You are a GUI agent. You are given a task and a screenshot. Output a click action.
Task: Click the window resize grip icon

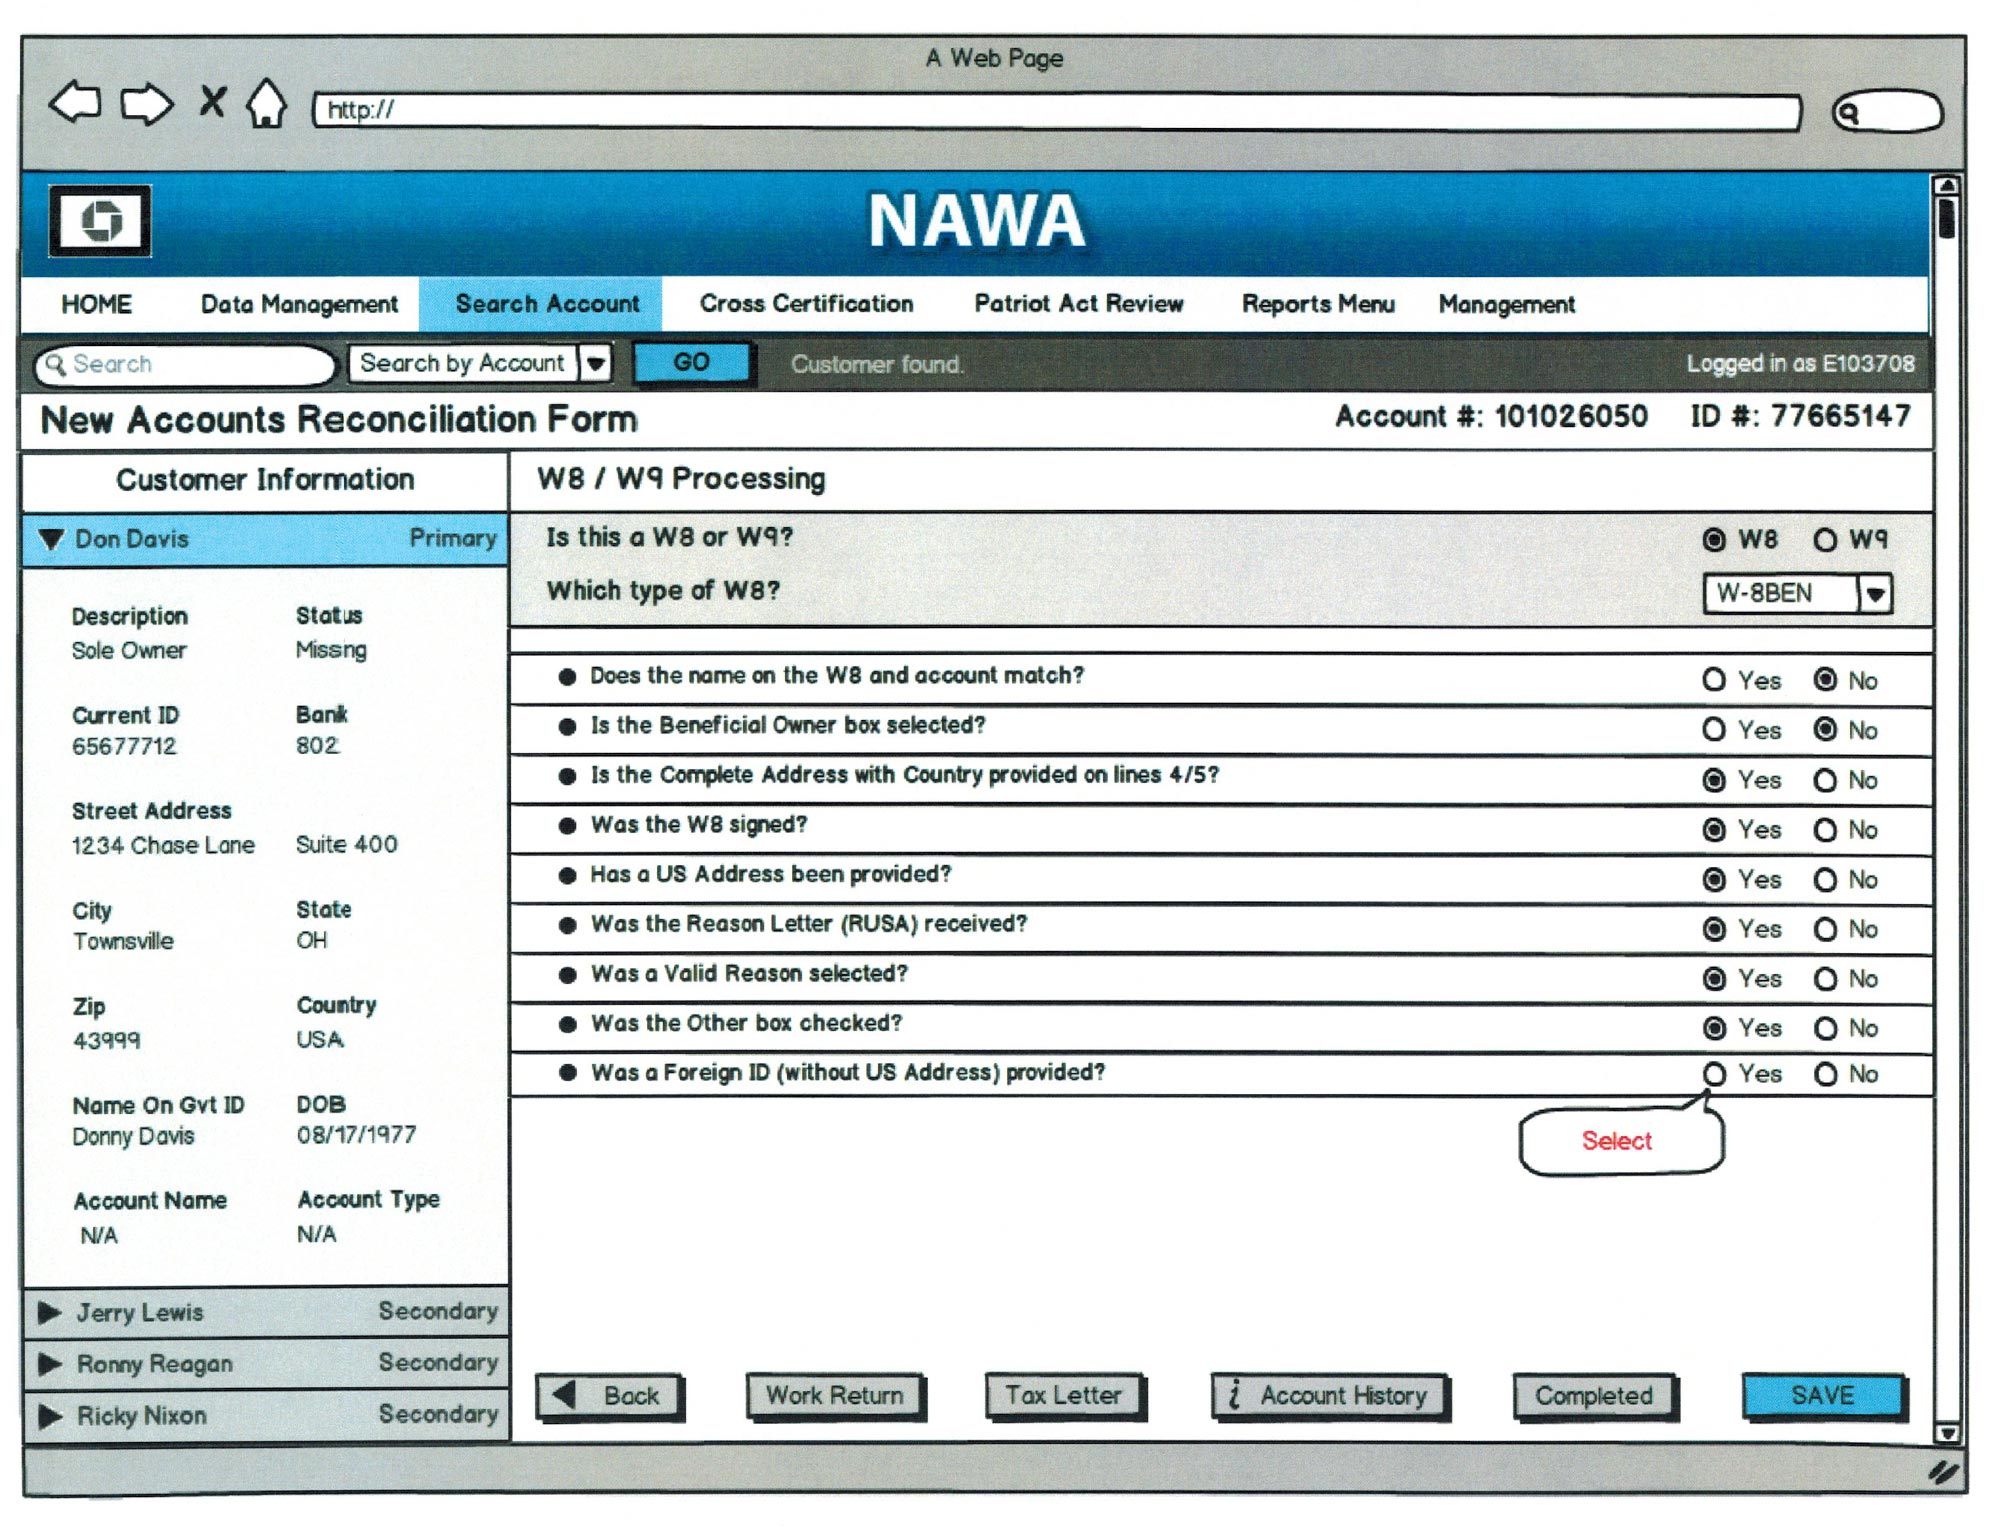coord(1941,1472)
